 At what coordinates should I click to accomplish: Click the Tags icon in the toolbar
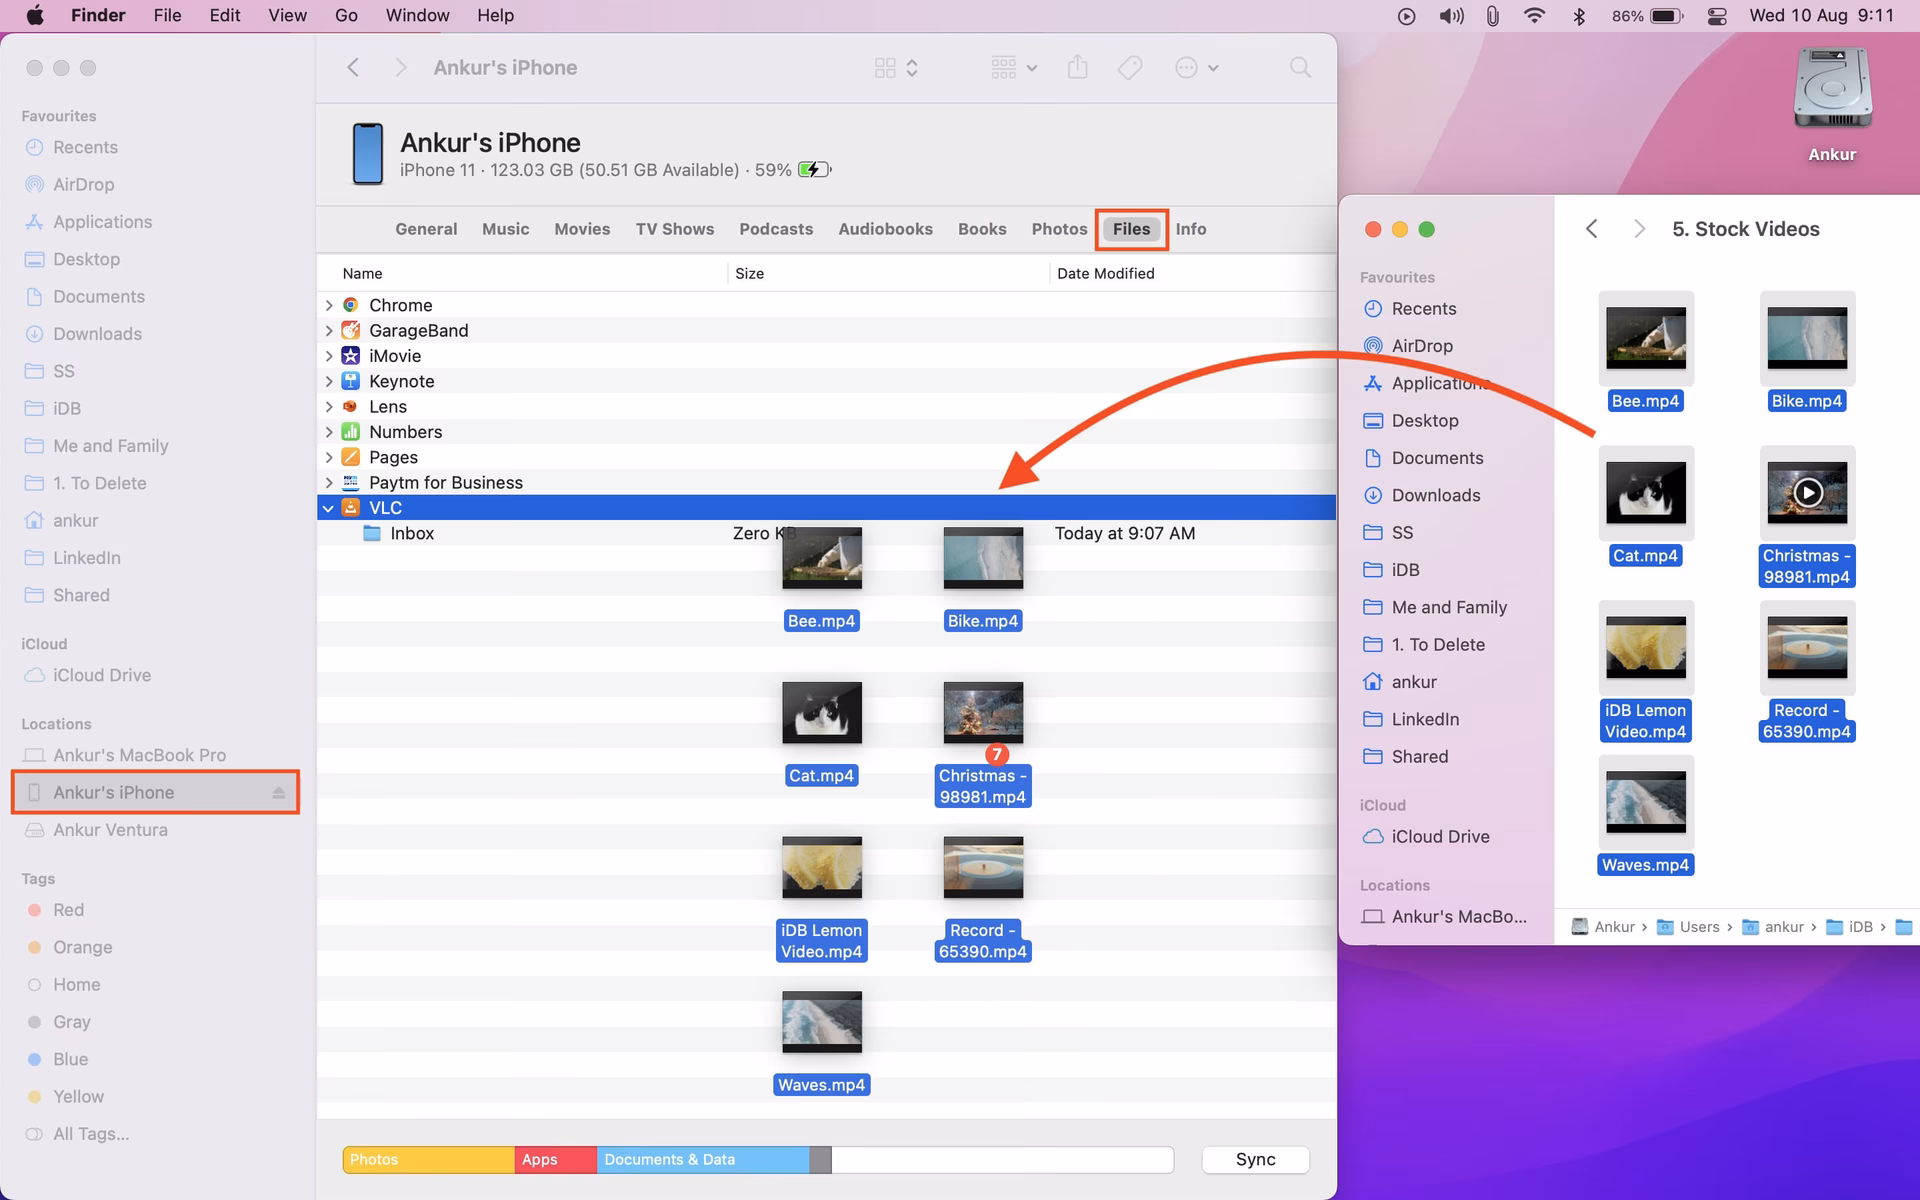(x=1129, y=67)
